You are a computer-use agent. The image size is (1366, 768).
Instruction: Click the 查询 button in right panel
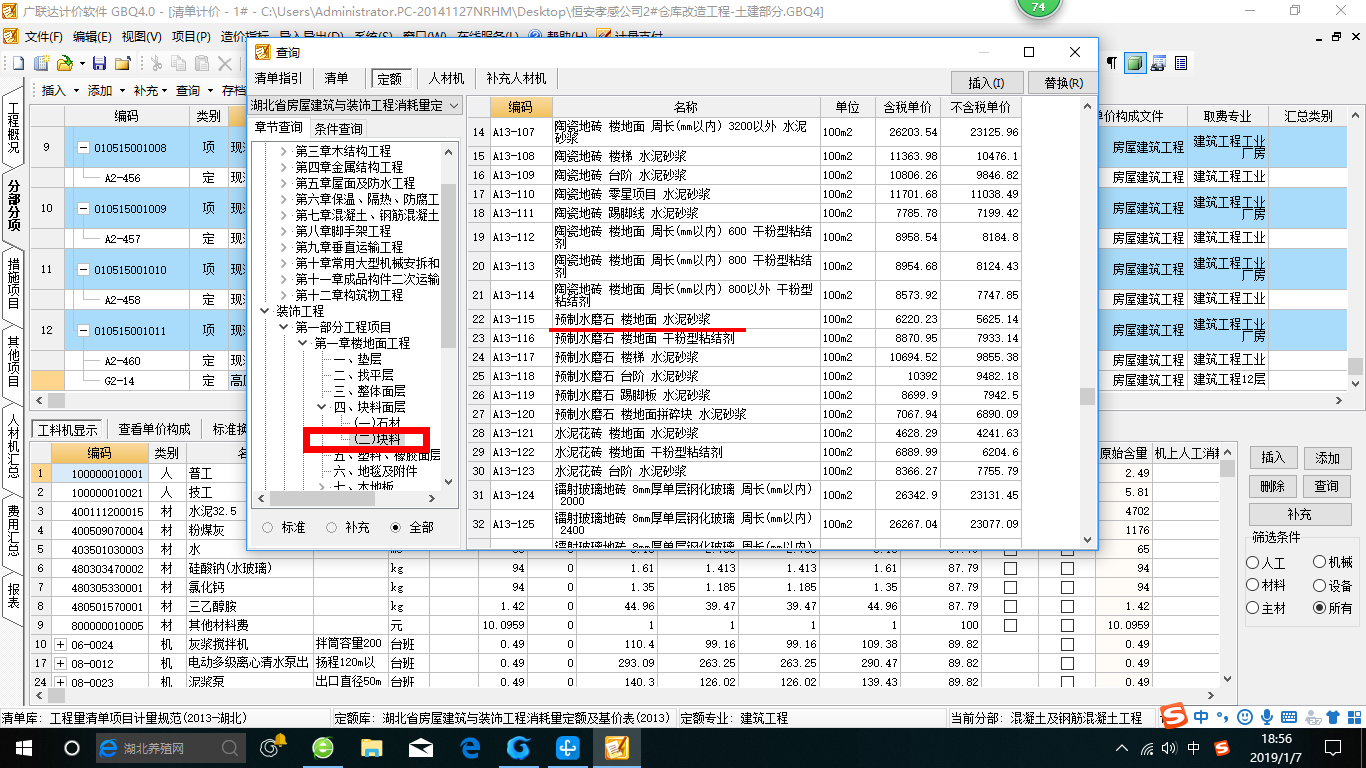tap(1327, 486)
